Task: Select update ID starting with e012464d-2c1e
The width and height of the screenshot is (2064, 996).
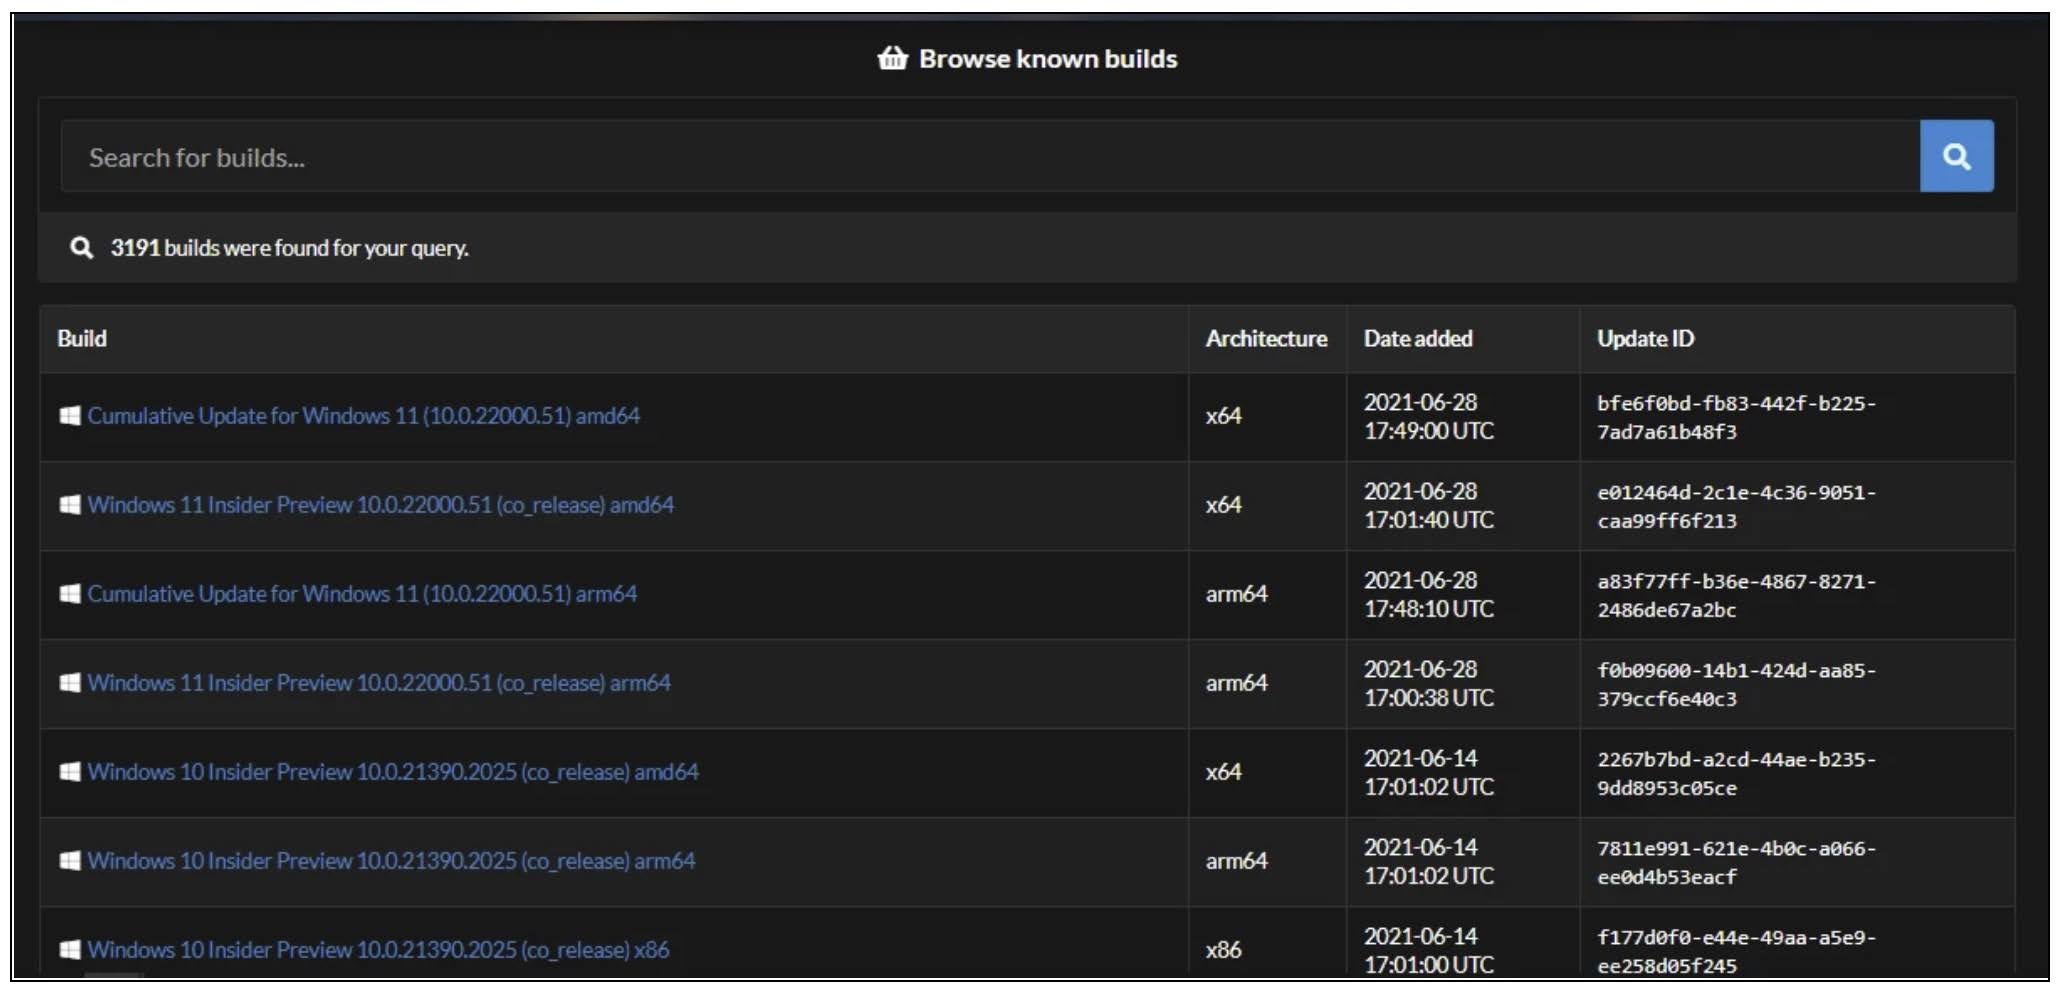Action: pos(1736,507)
